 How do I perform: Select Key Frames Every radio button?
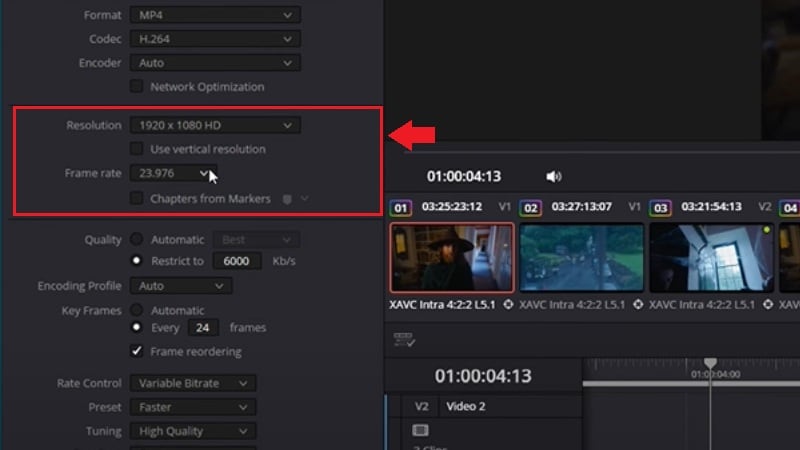(136, 327)
